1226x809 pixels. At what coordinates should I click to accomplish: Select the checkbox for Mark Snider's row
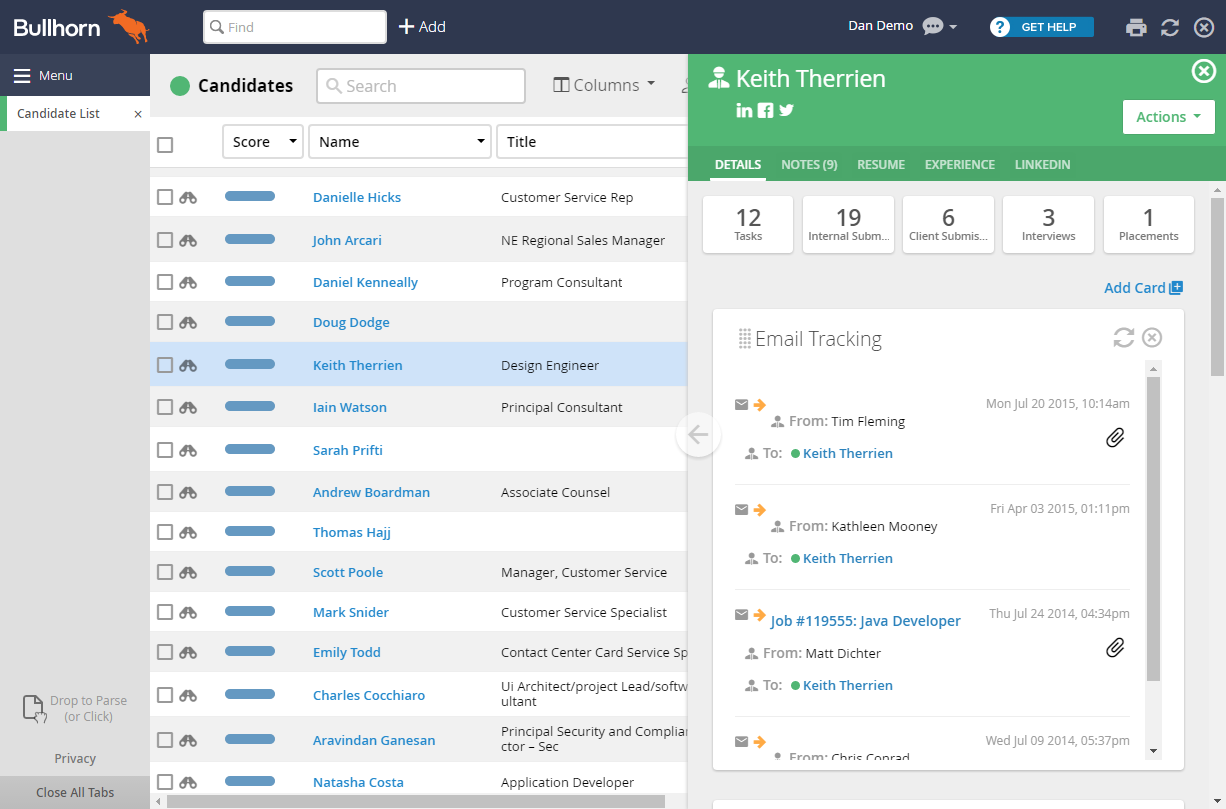164,612
